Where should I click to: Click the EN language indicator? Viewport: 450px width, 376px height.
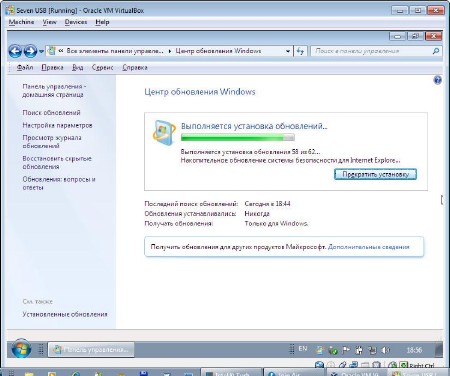(x=303, y=349)
